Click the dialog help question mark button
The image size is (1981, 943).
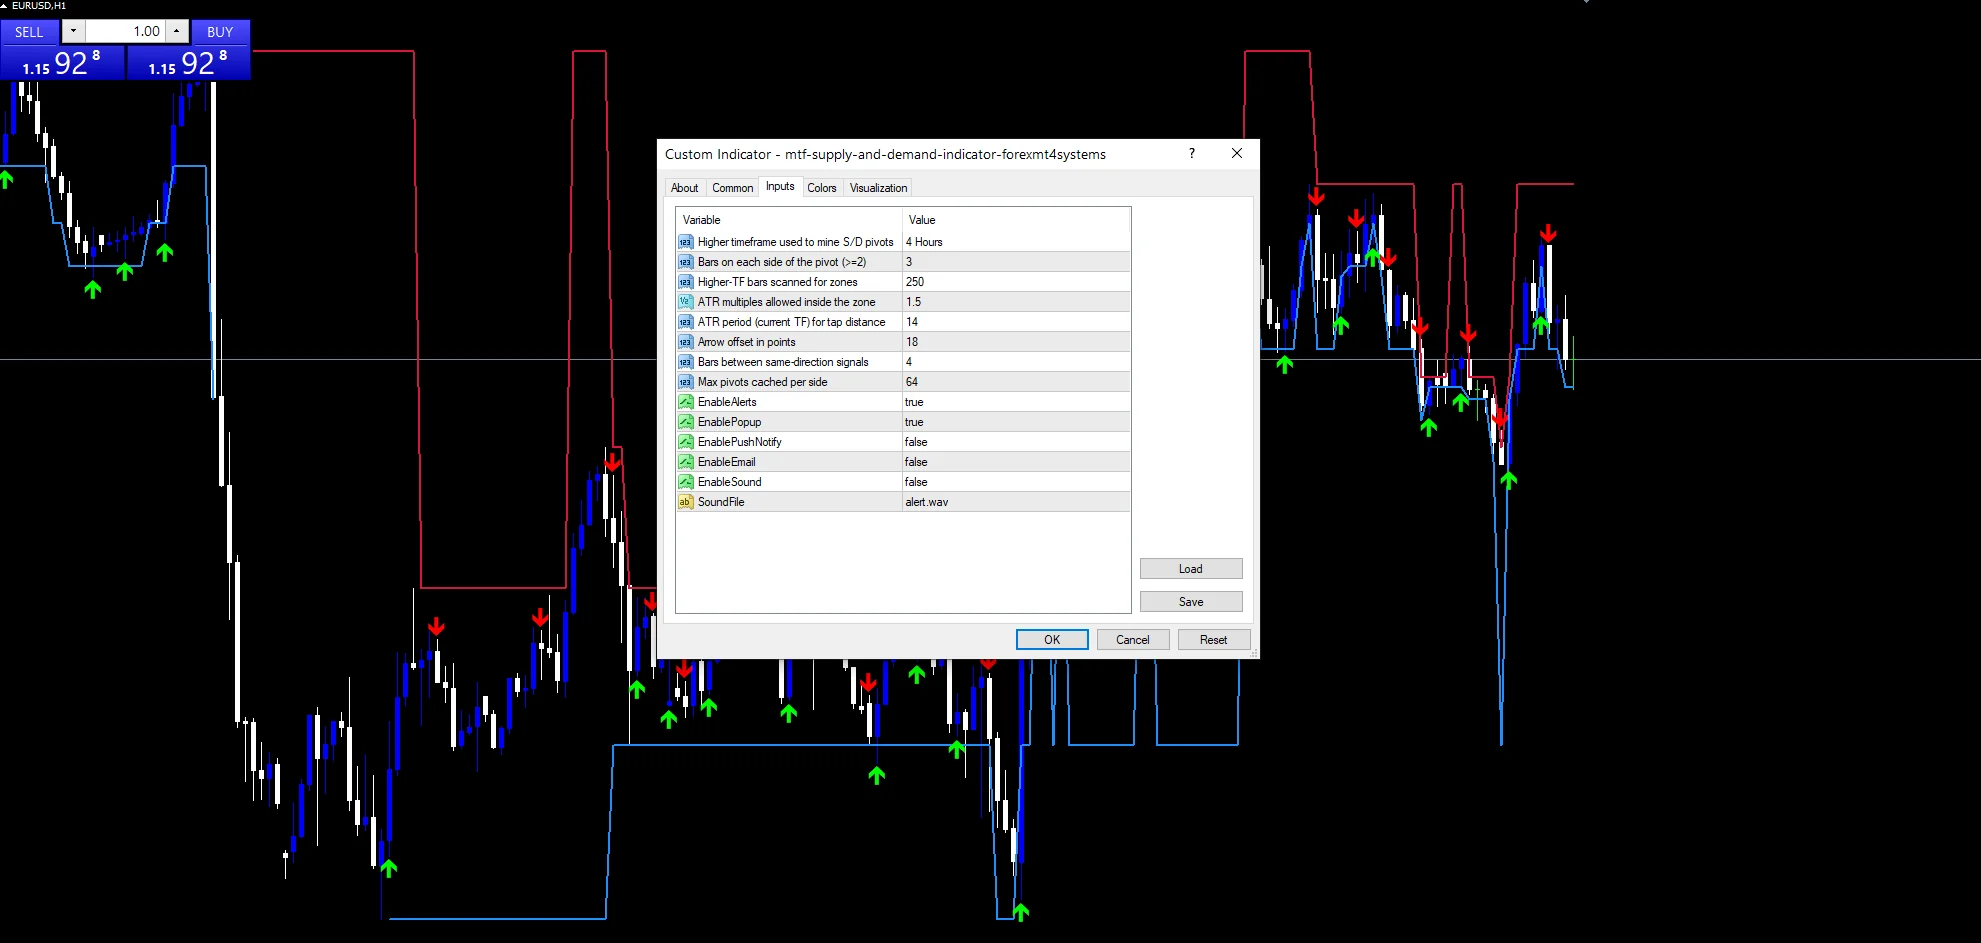coord(1191,153)
